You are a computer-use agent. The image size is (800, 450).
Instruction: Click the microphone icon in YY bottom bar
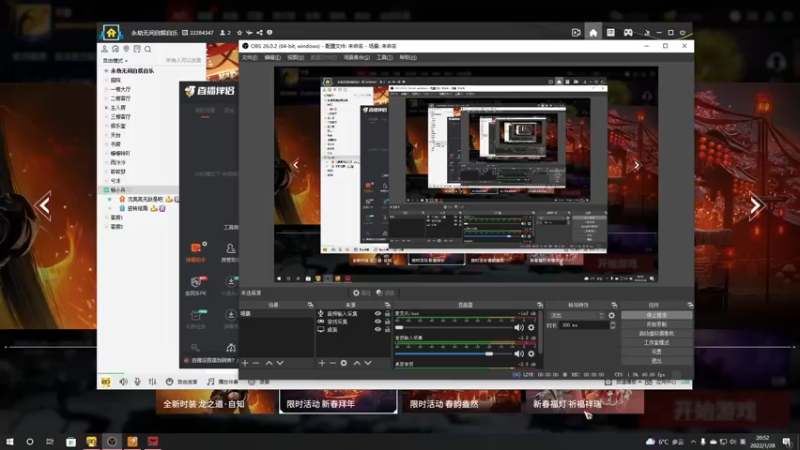137,382
